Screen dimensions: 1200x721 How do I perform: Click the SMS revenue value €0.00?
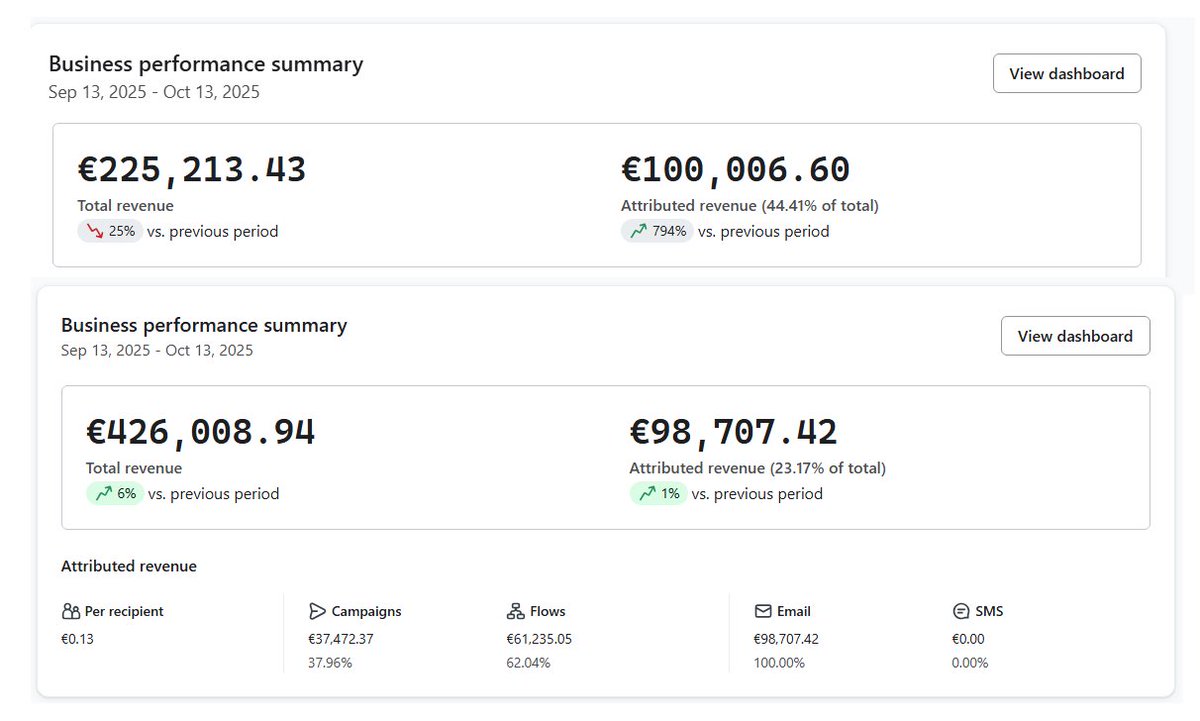(x=969, y=639)
